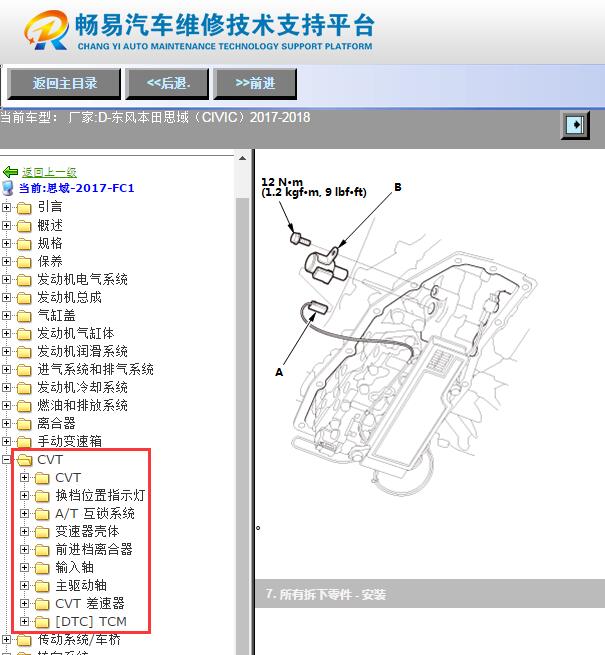Select the 输入轴 tree item

(x=74, y=567)
